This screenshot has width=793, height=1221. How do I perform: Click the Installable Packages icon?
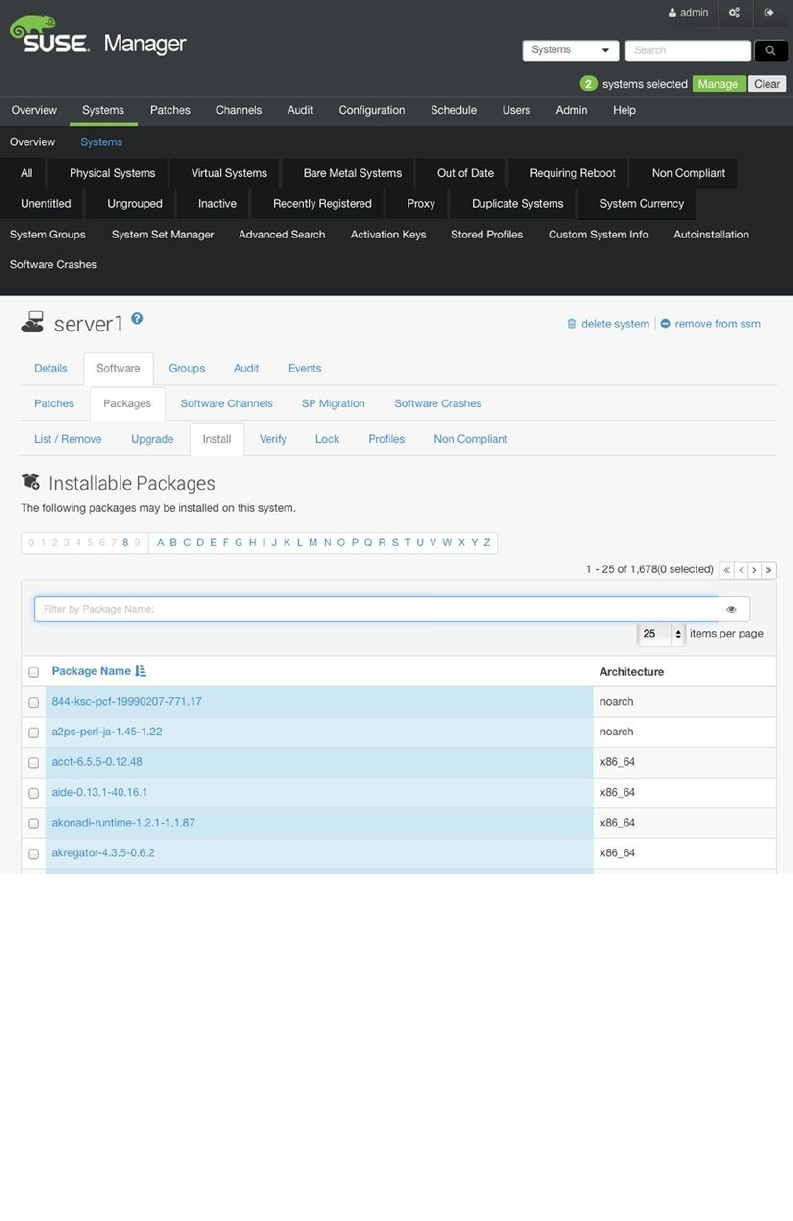point(31,482)
